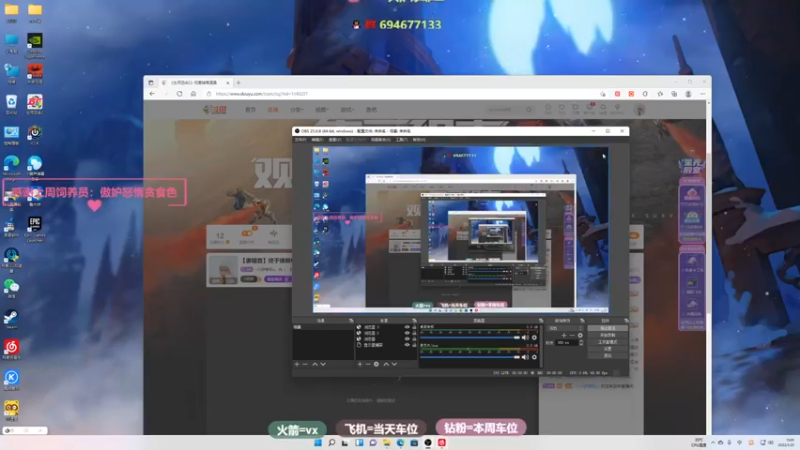
Task: Remove selected source with minus in Sources panel
Action: 368,364
